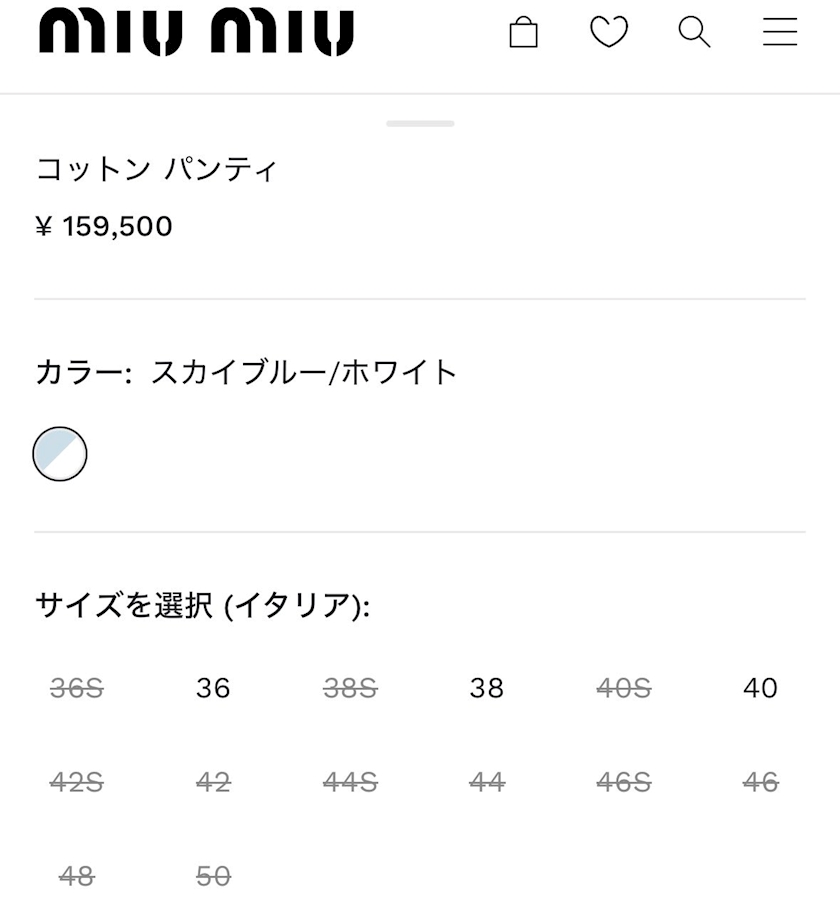Click the magnifying glass search icon
This screenshot has width=840, height=920.
695,32
